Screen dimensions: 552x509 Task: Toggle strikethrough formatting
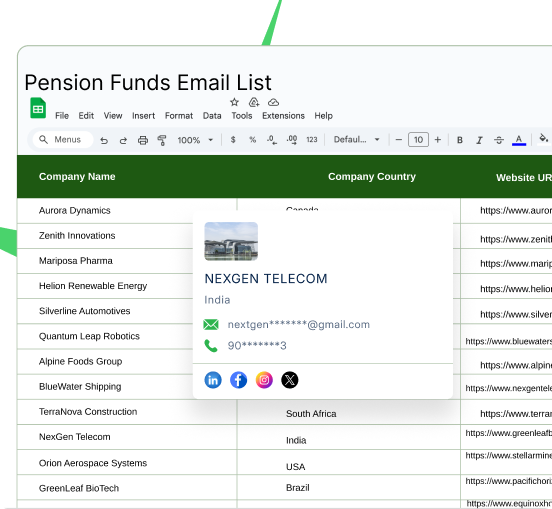pyautogui.click(x=499, y=140)
